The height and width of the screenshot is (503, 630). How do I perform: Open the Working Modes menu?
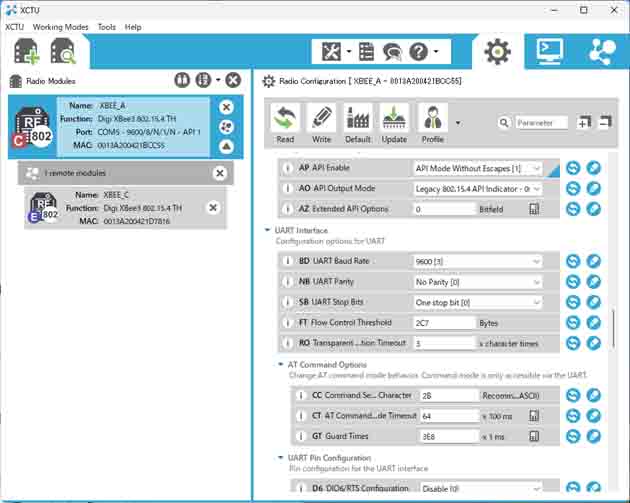coord(60,27)
